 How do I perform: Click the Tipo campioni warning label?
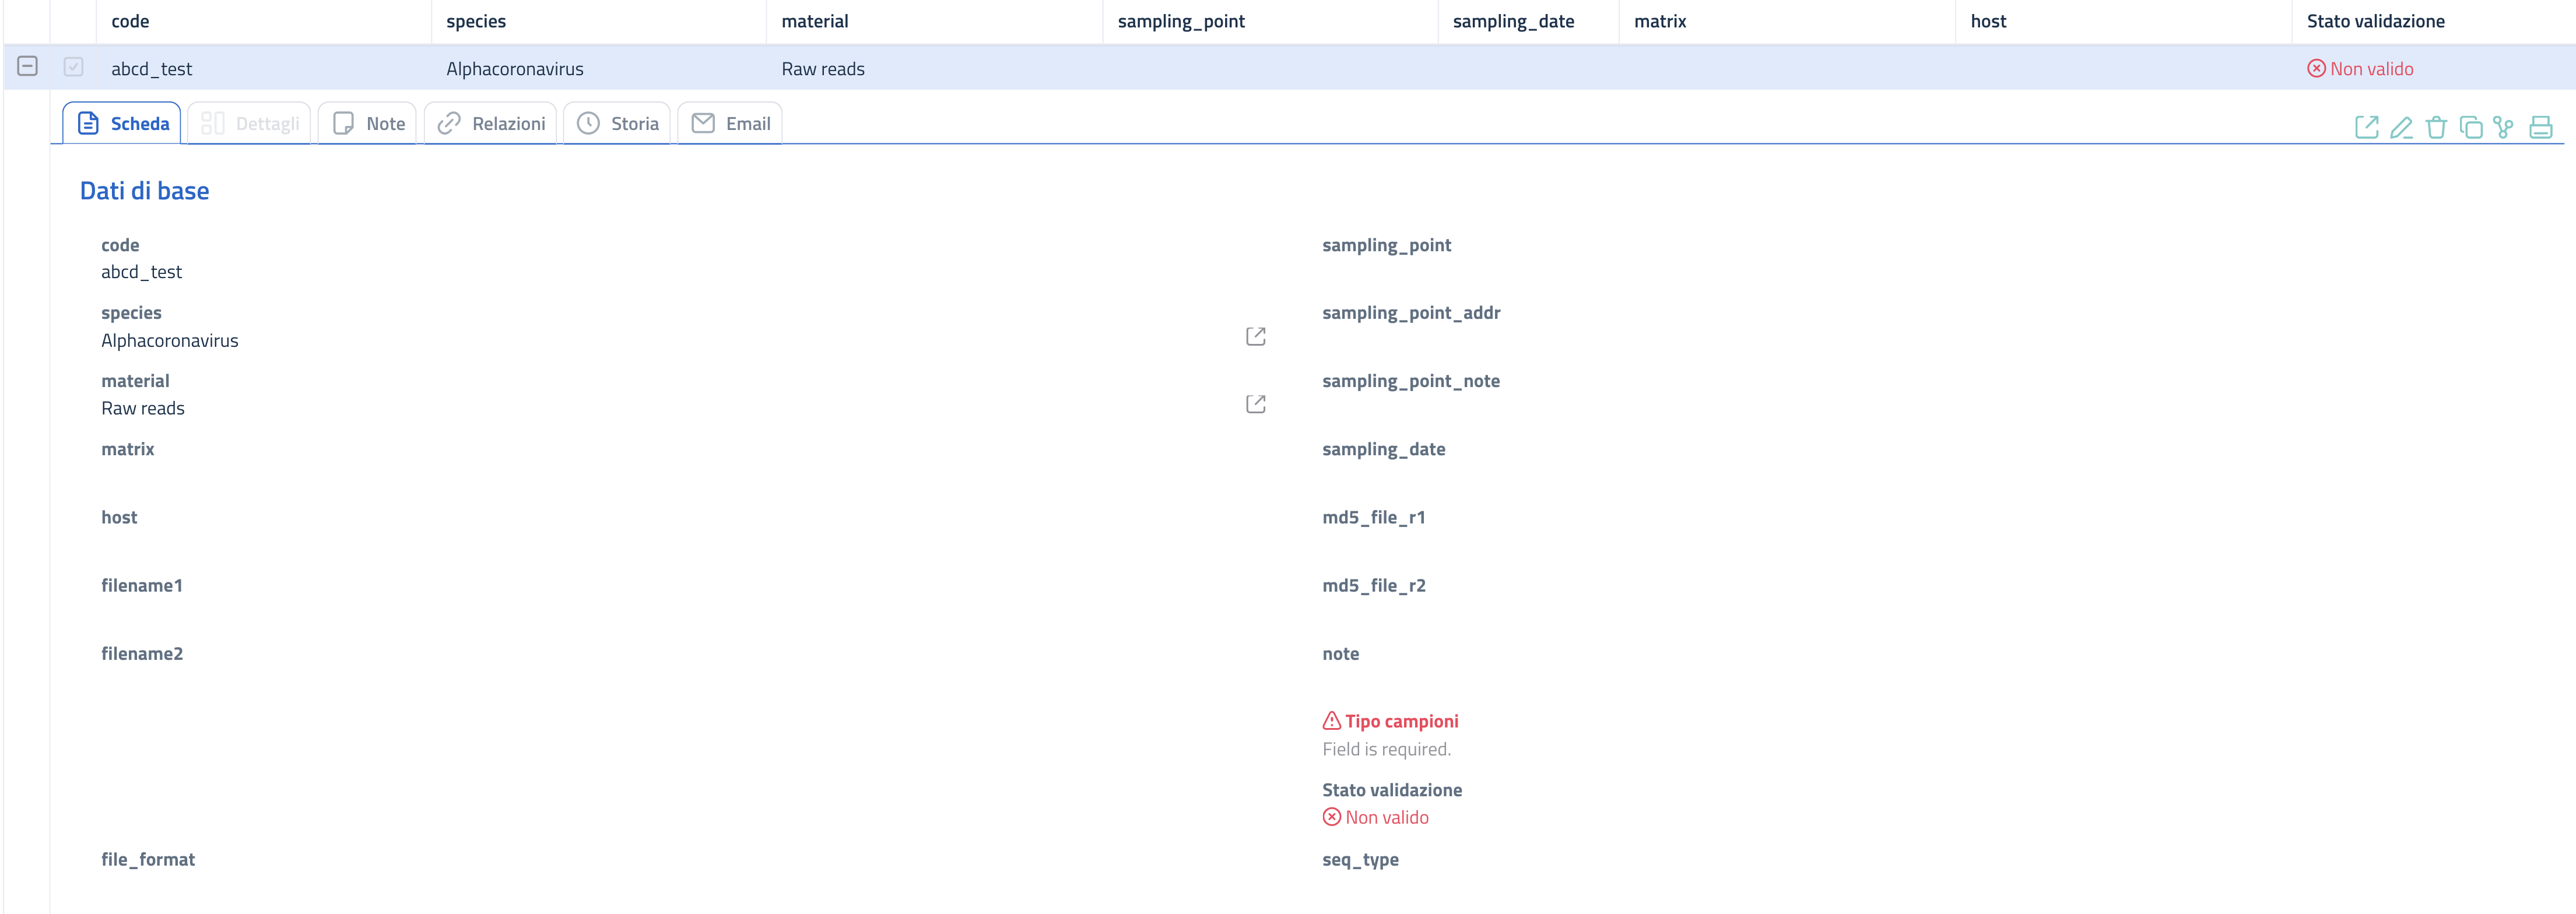(x=1400, y=721)
